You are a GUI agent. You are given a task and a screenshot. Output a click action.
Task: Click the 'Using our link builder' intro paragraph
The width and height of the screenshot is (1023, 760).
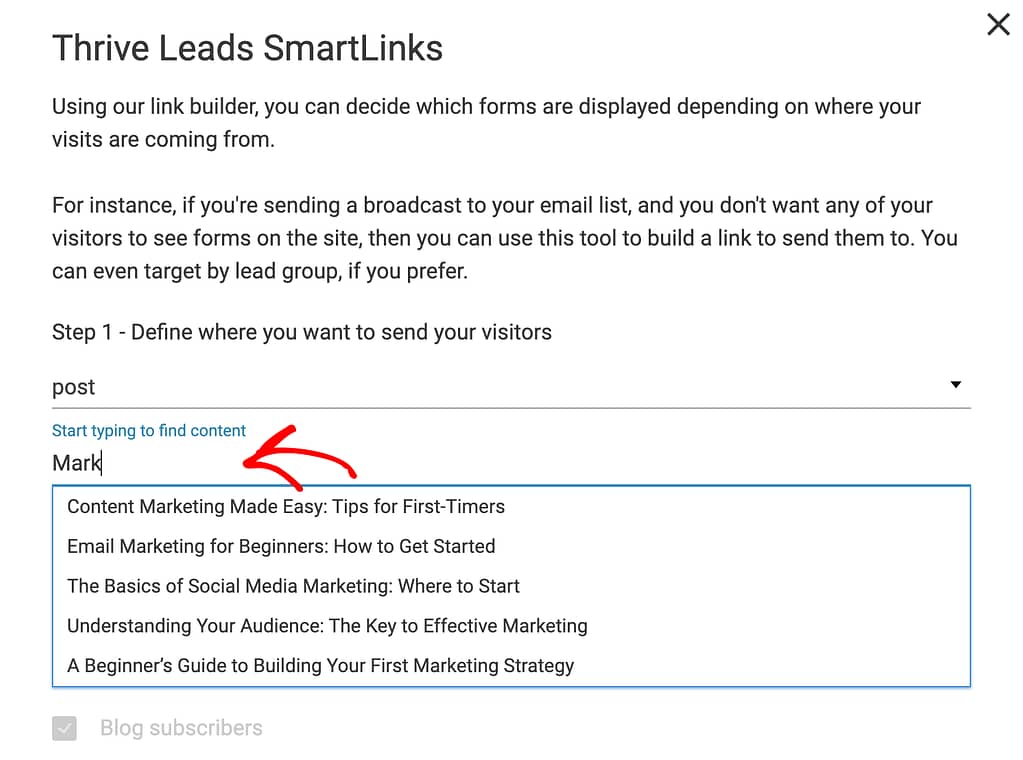[486, 123]
